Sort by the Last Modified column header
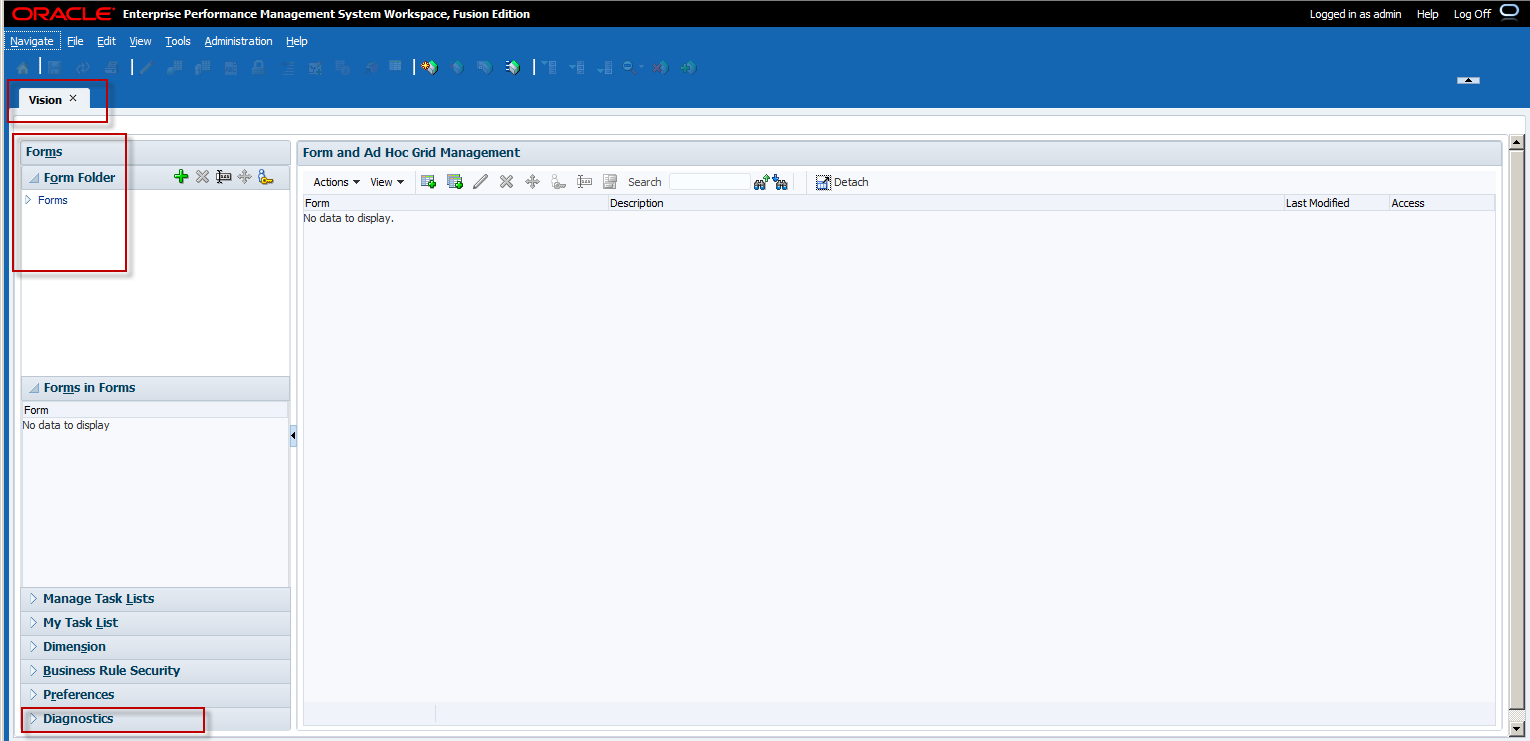This screenshot has height=741, width=1530. (1336, 203)
